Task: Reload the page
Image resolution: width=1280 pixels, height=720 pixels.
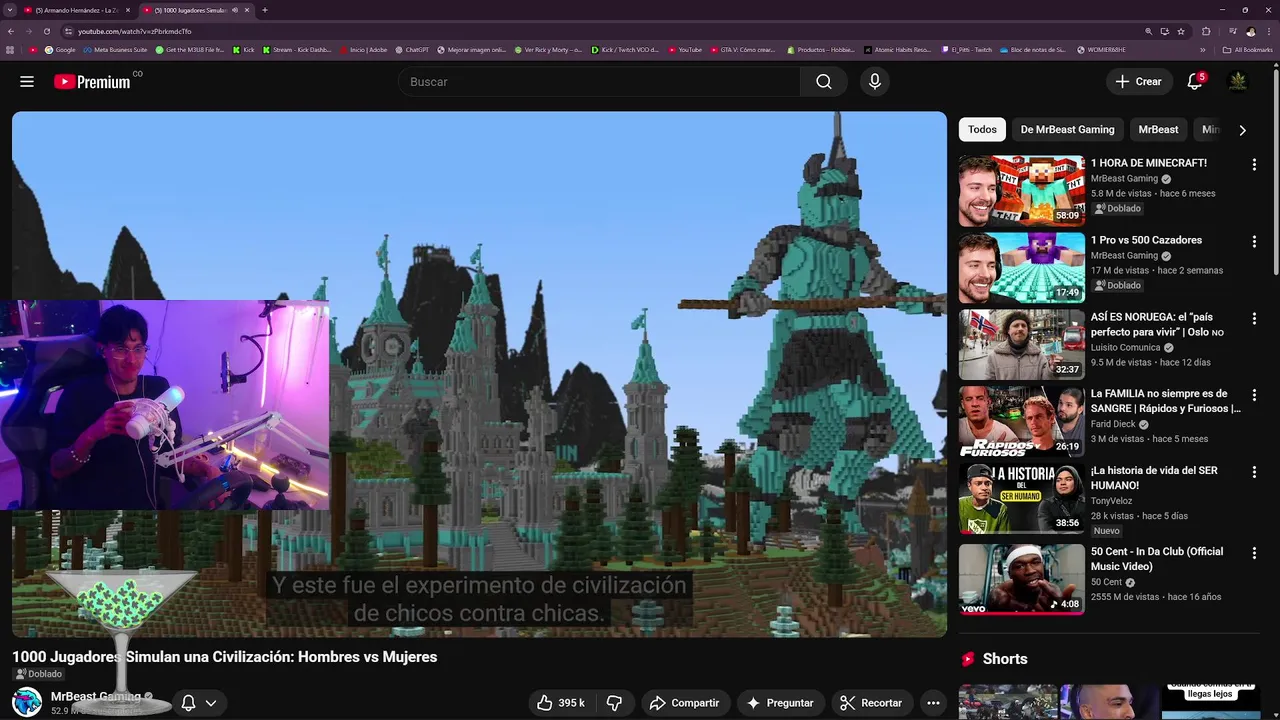Action: coord(48,31)
